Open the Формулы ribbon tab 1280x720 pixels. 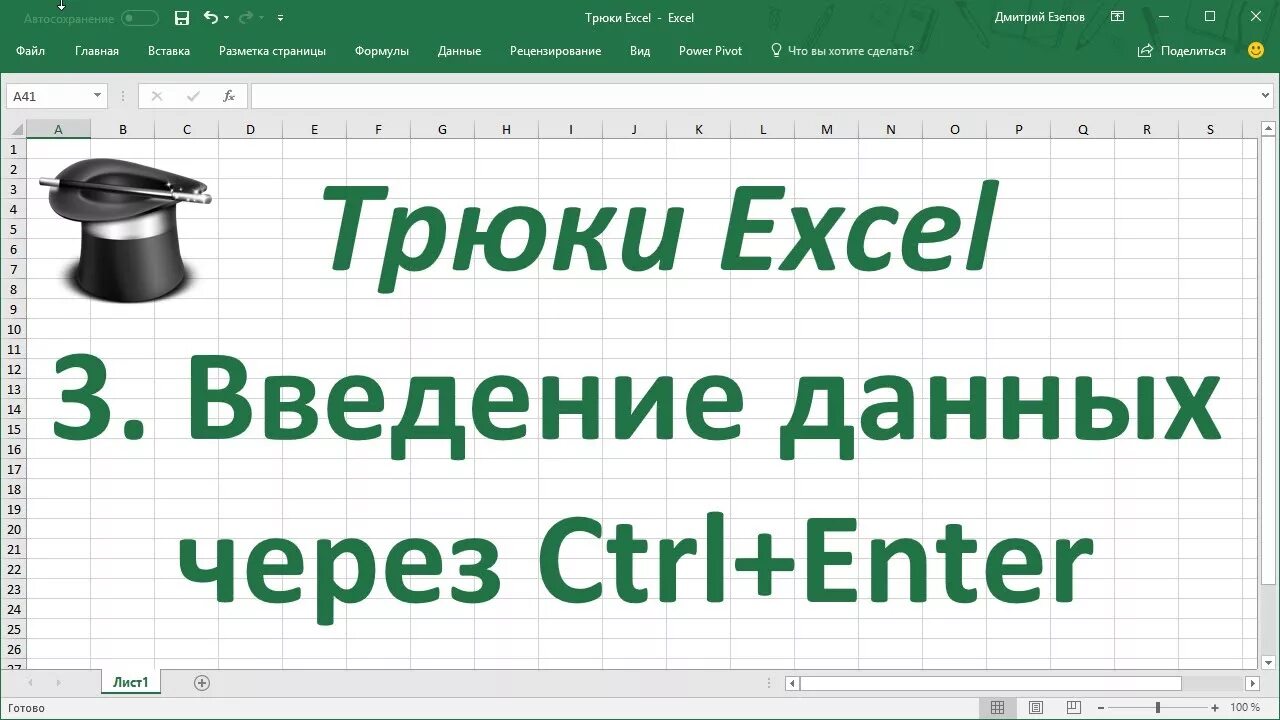click(381, 51)
